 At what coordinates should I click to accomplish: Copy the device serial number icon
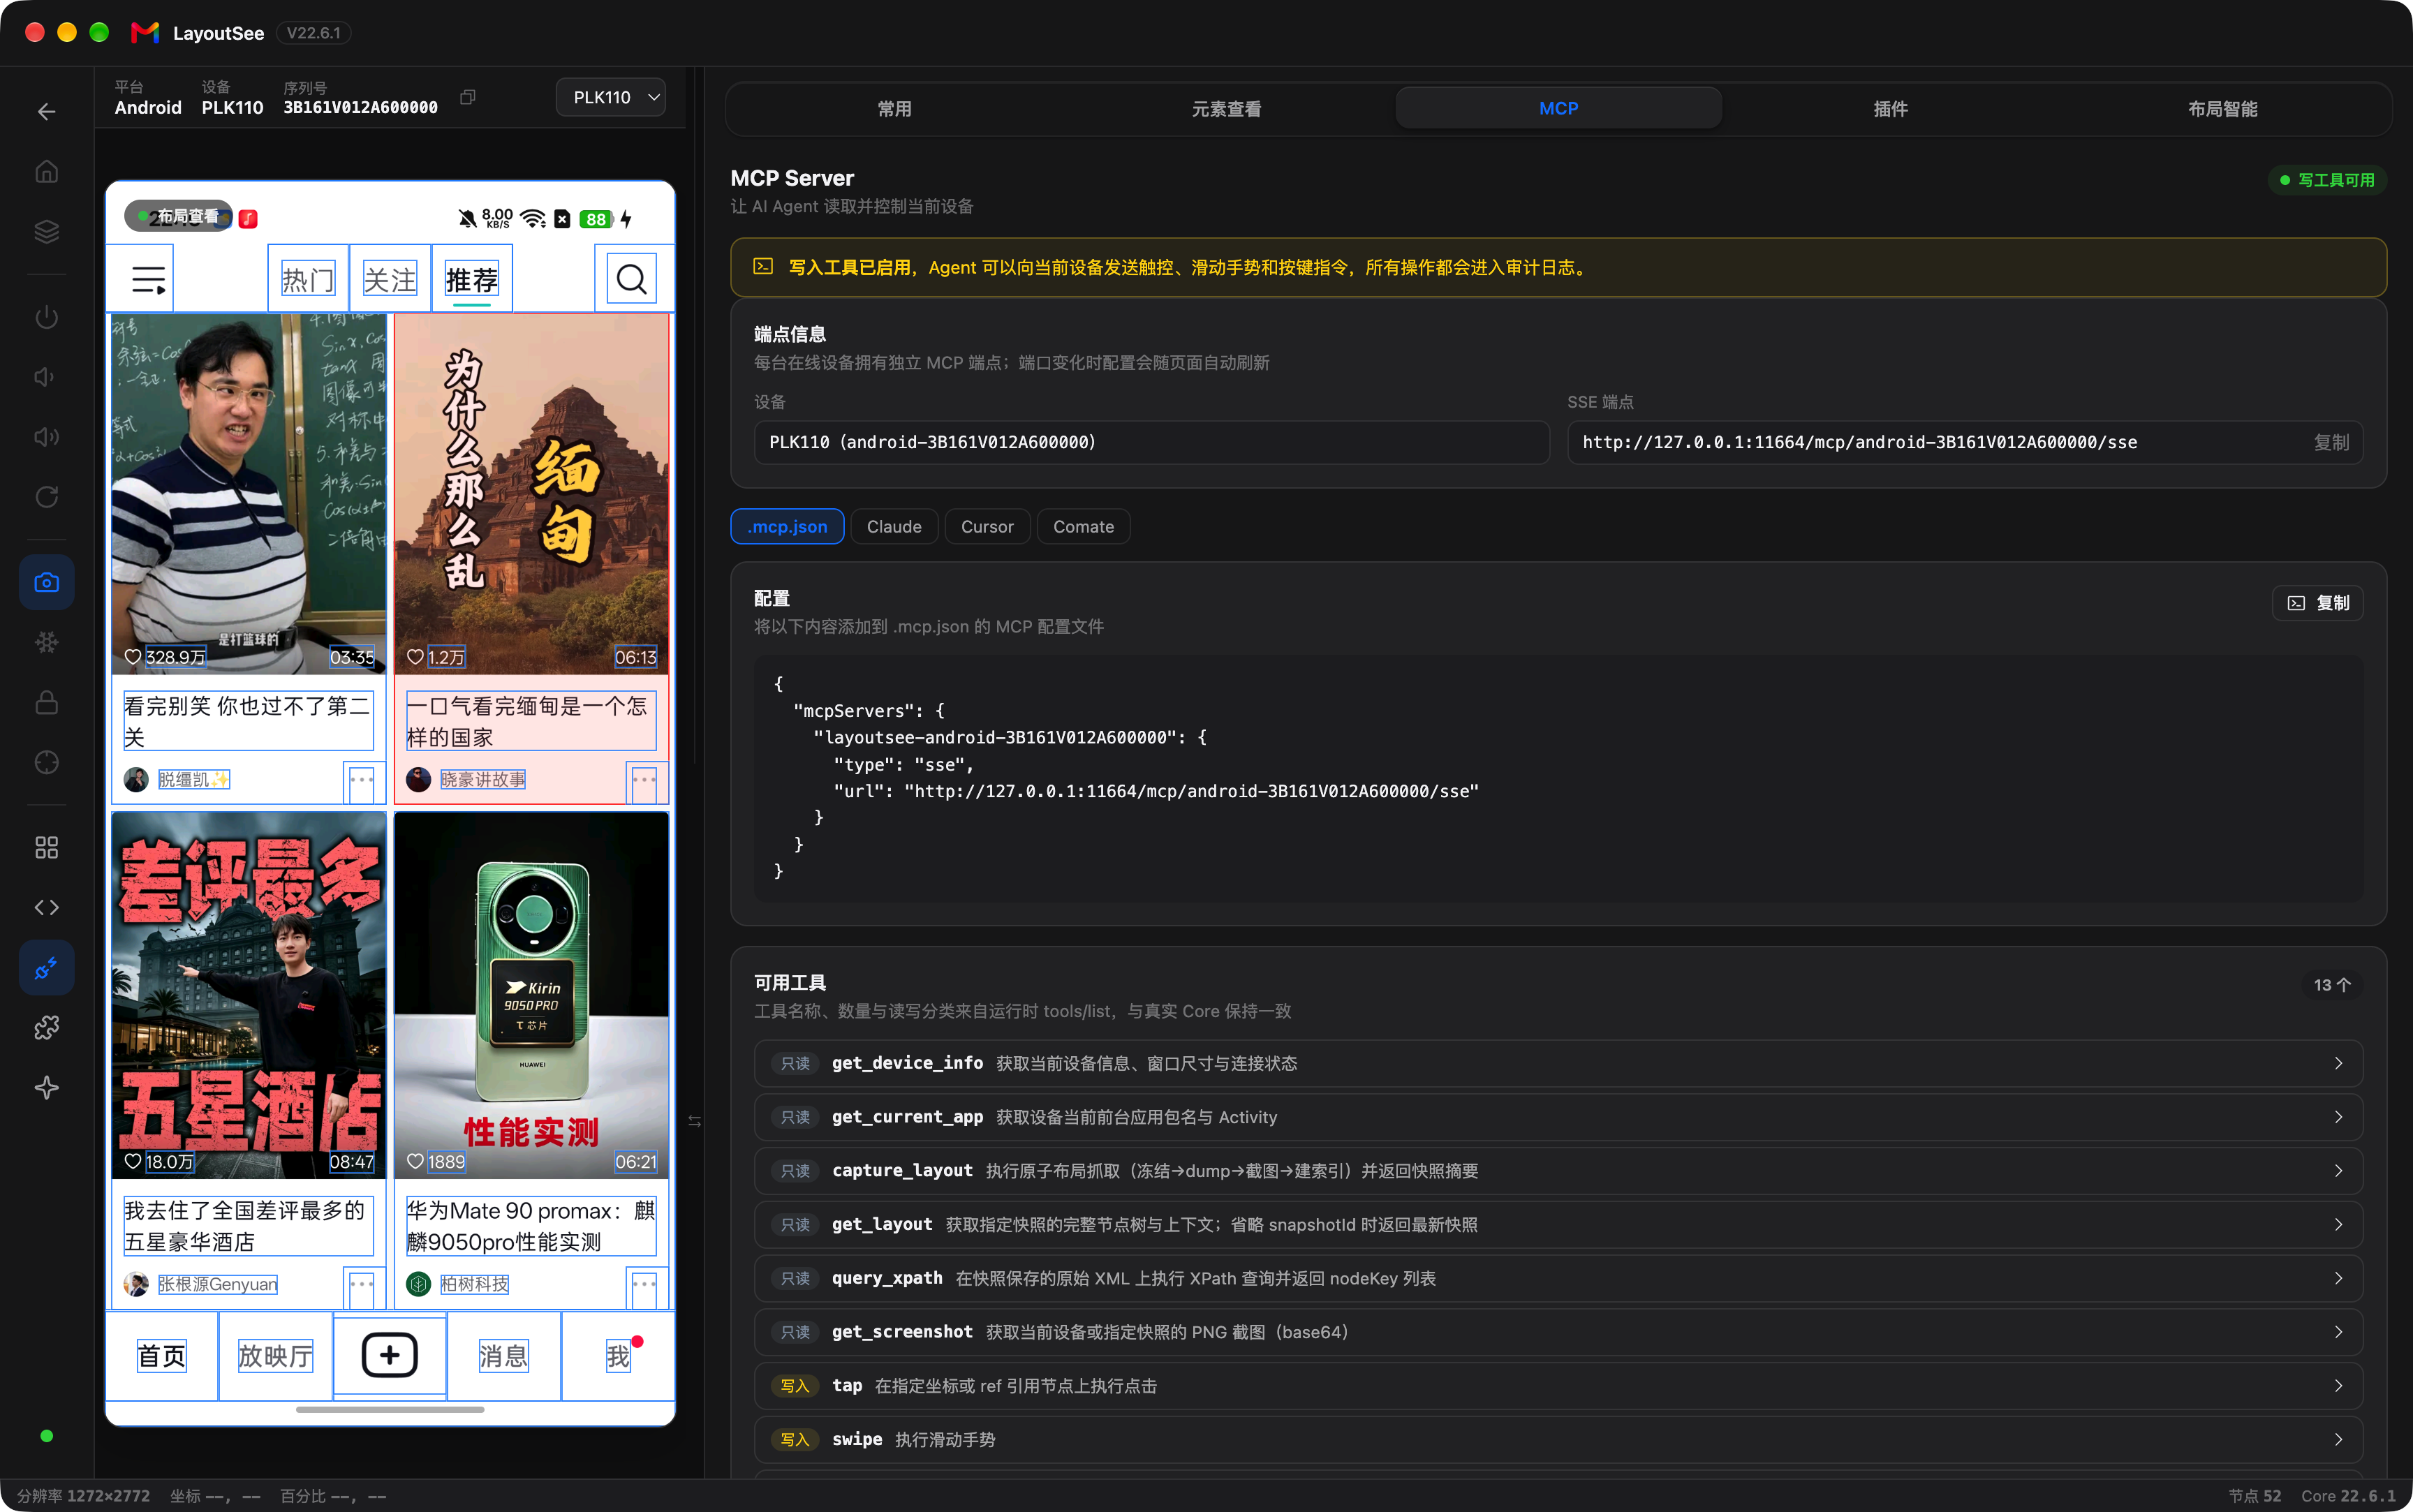click(x=467, y=97)
